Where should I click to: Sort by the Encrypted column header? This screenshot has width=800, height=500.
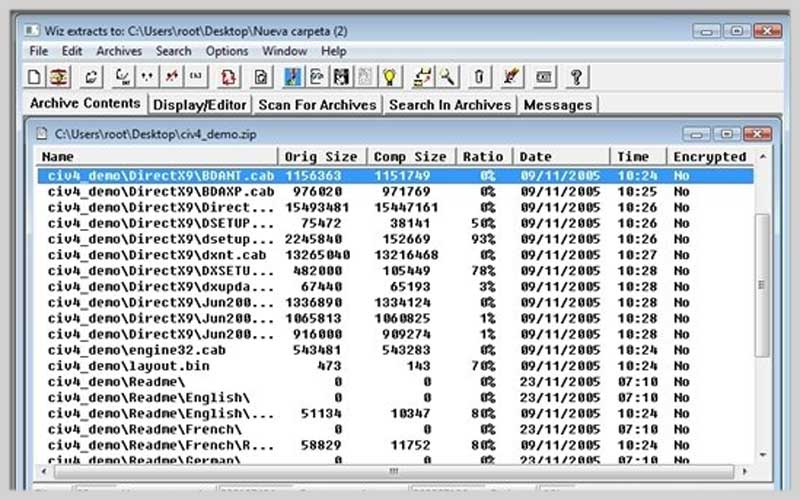click(x=710, y=157)
